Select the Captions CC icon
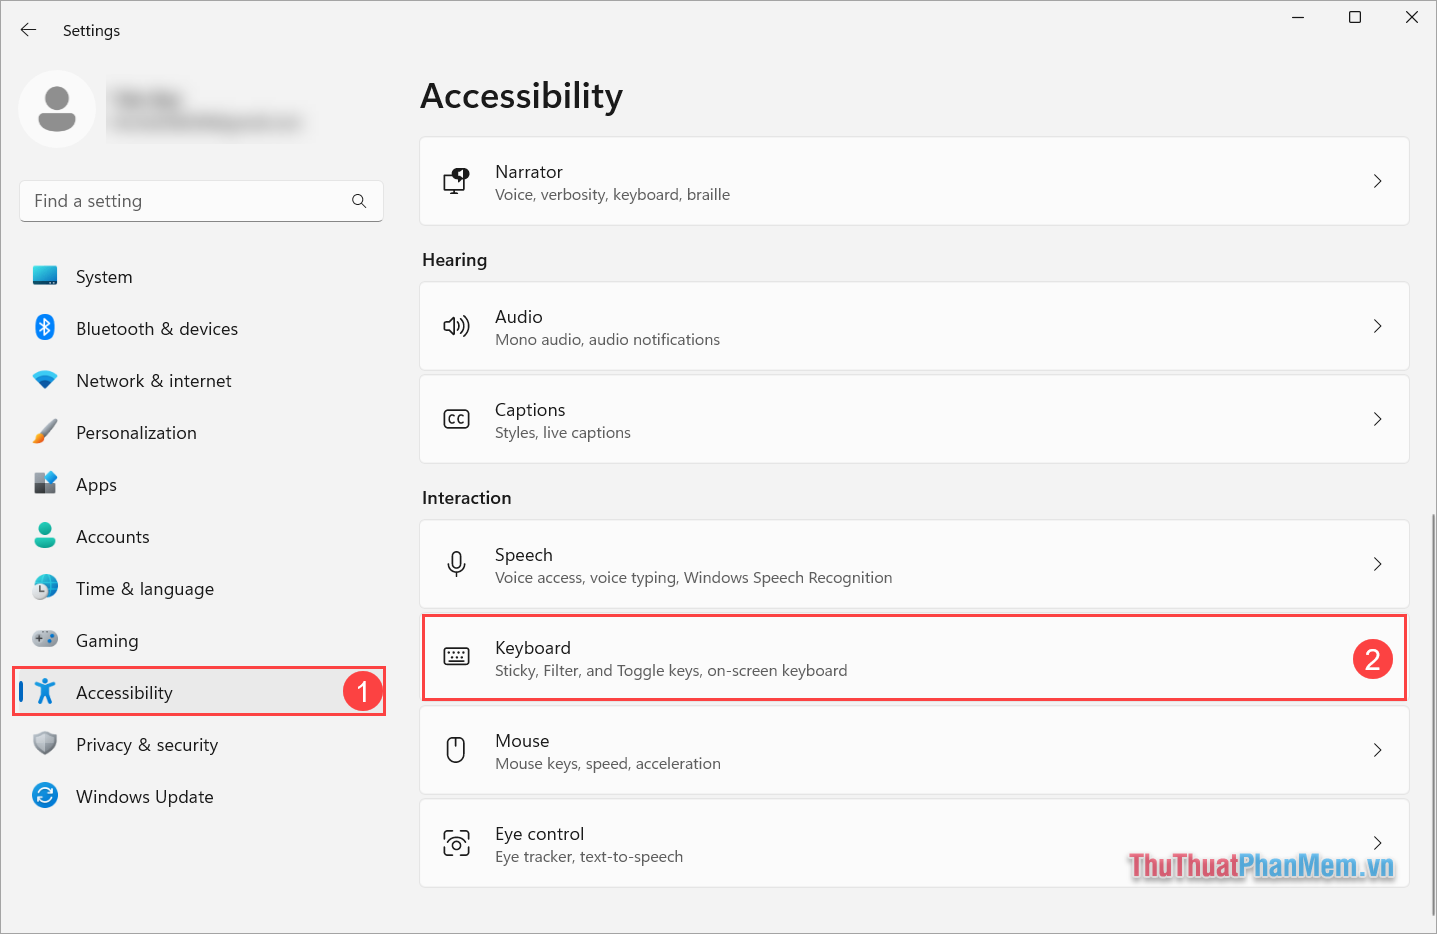Image resolution: width=1437 pixels, height=934 pixels. 457,419
